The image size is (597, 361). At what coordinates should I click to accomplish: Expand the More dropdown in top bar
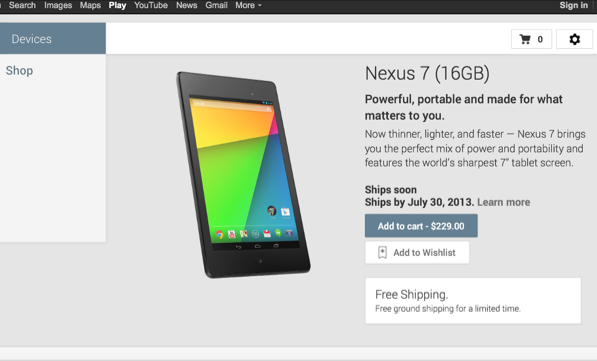tap(248, 5)
